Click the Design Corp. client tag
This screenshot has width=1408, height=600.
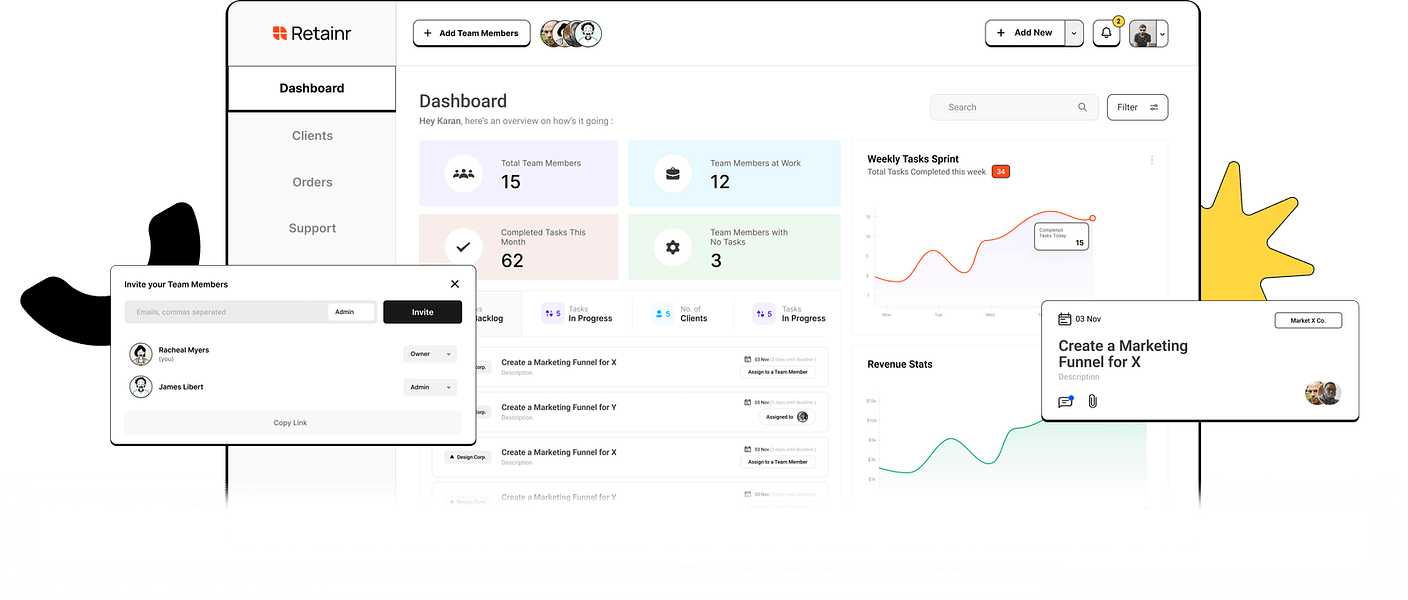[x=466, y=457]
